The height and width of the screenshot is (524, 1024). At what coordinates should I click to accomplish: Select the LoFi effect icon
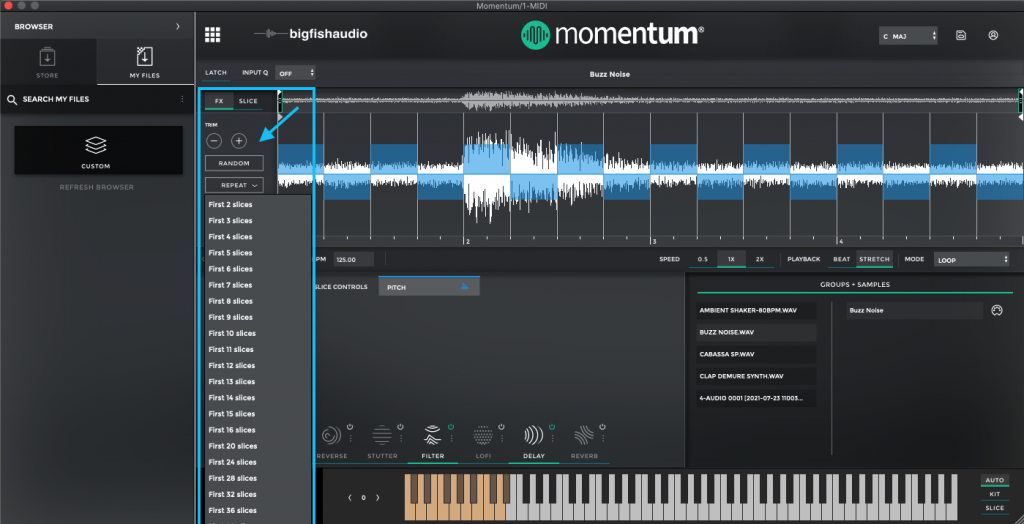tap(483, 434)
